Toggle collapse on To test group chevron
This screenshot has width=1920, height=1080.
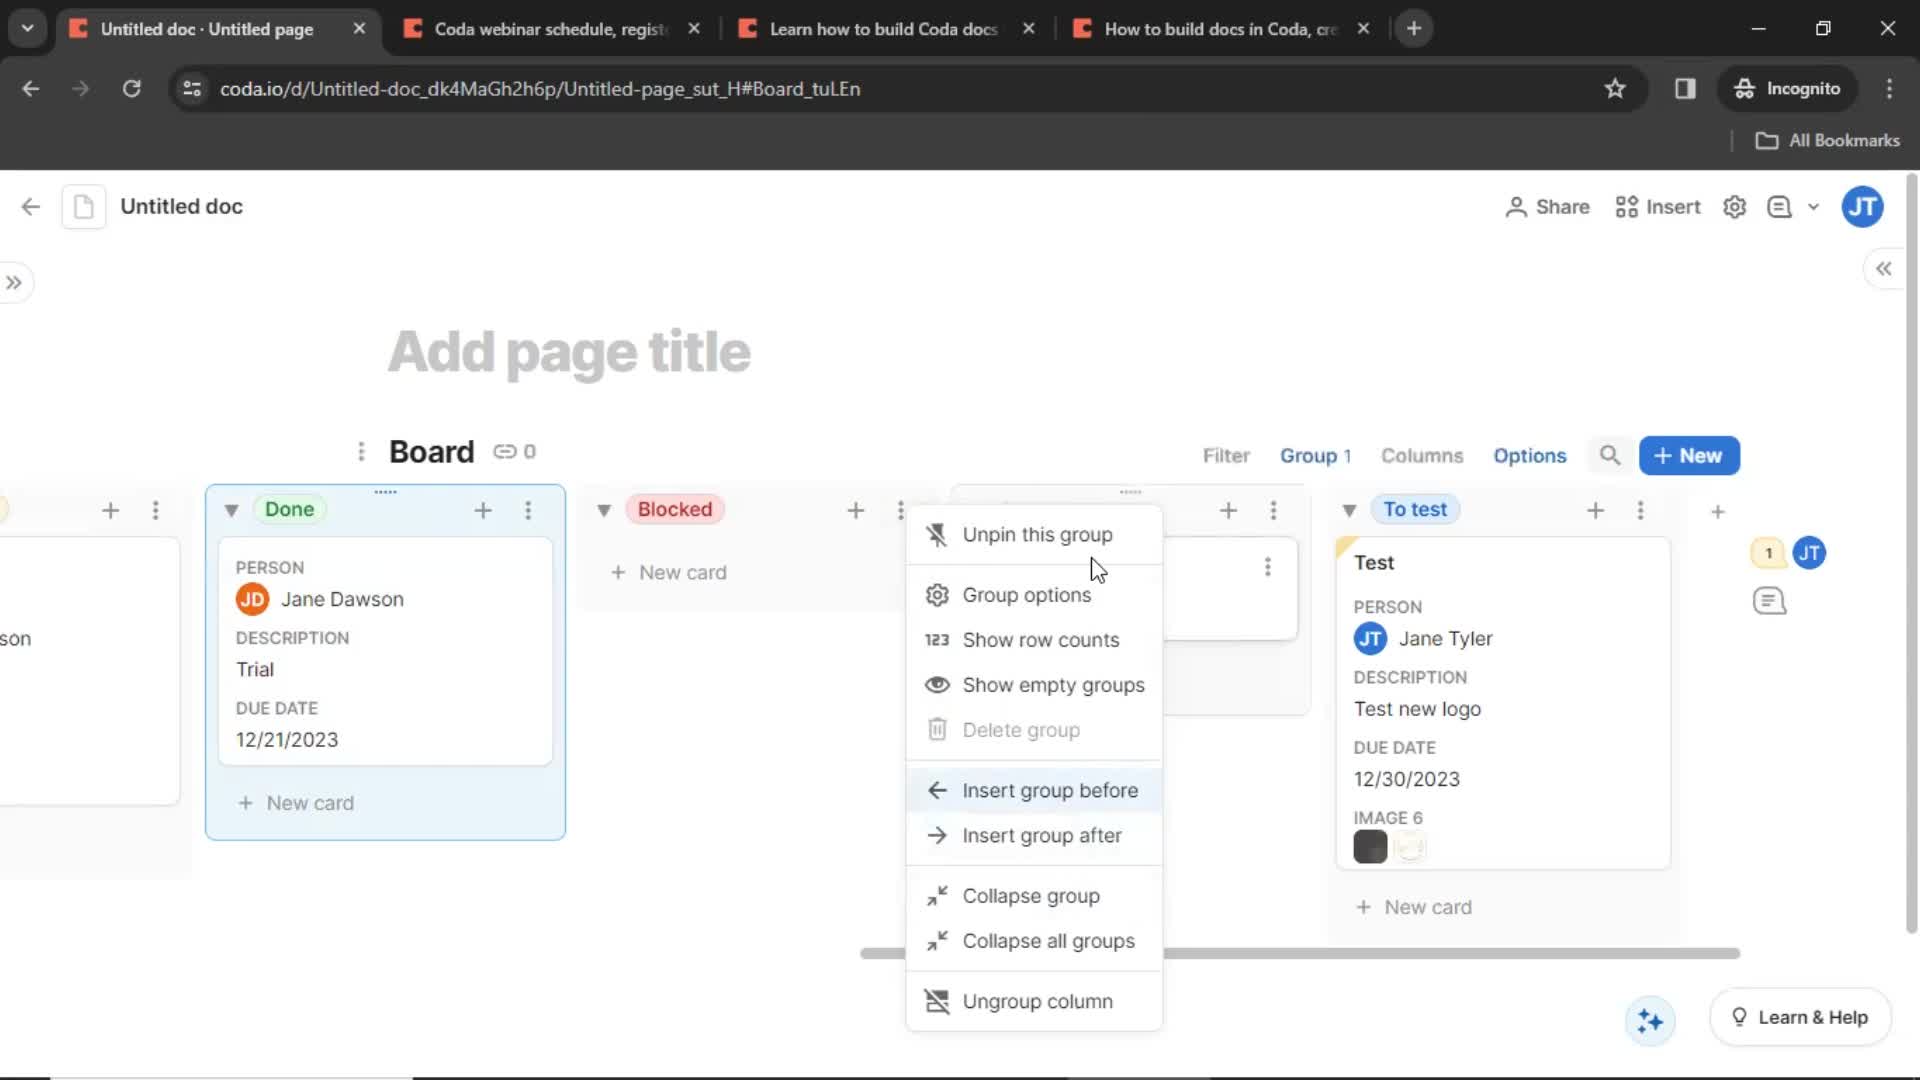(x=1348, y=509)
